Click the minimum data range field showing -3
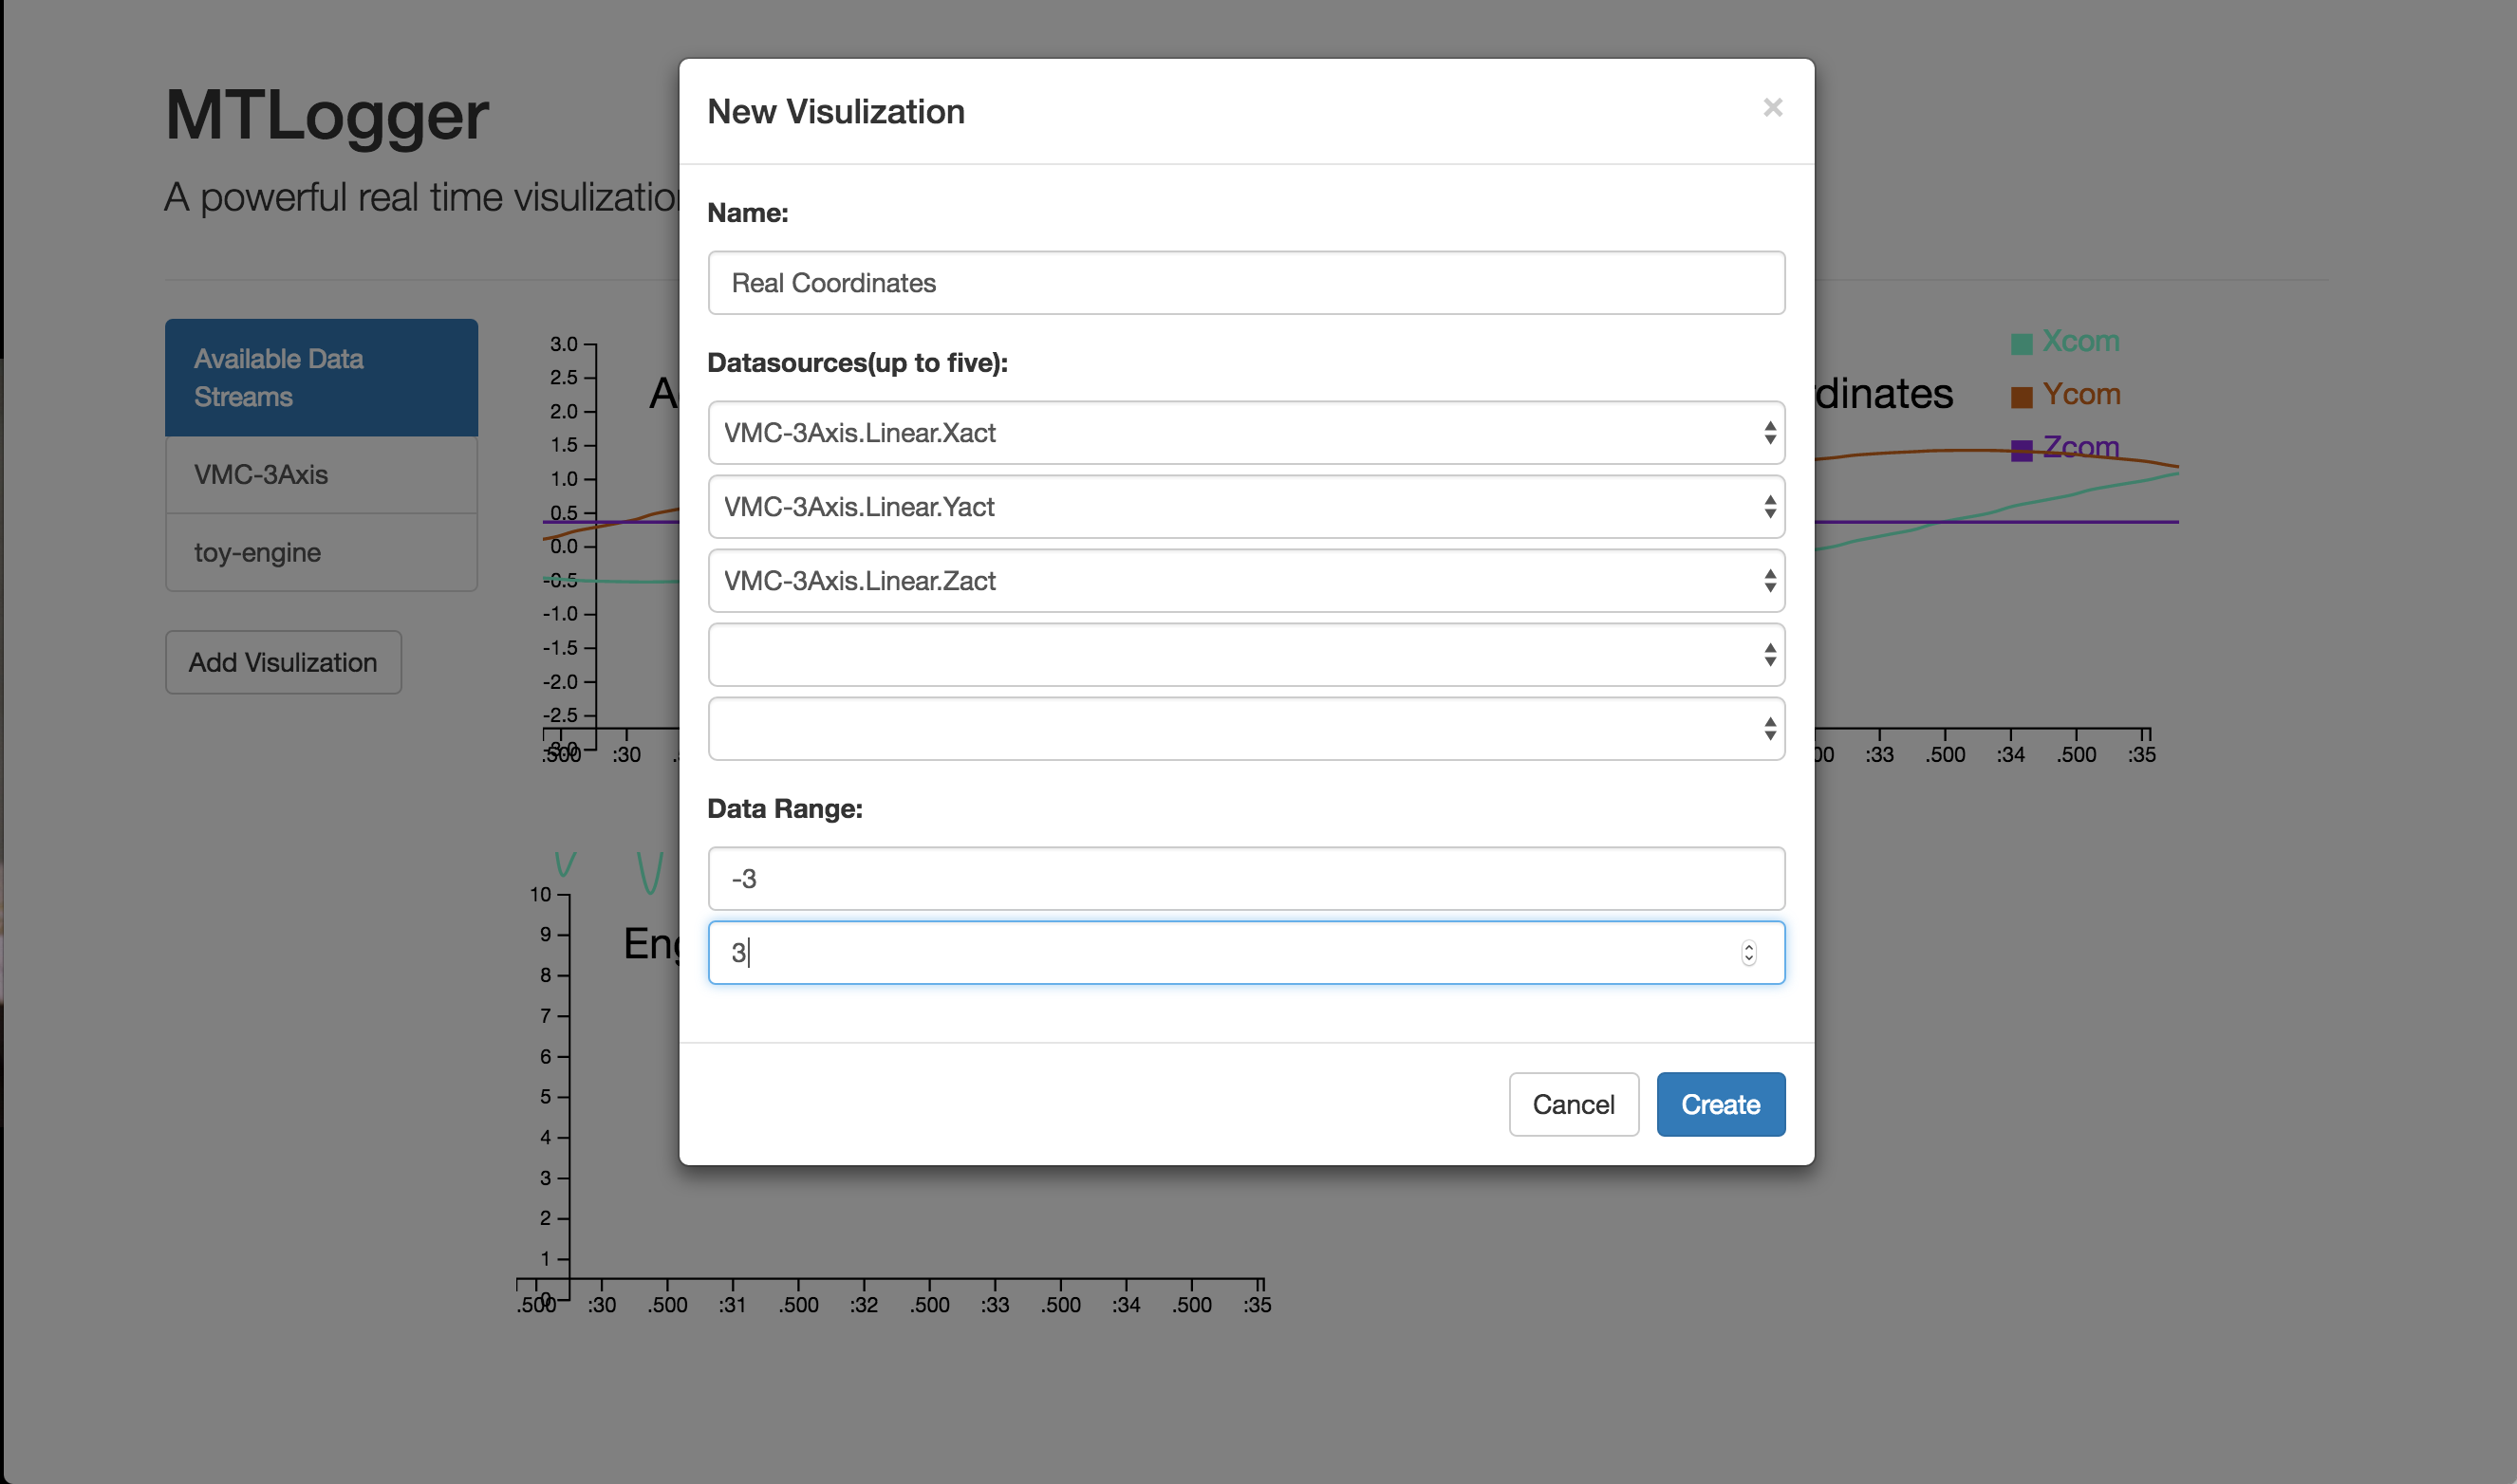This screenshot has height=1484, width=2517. [x=1245, y=879]
